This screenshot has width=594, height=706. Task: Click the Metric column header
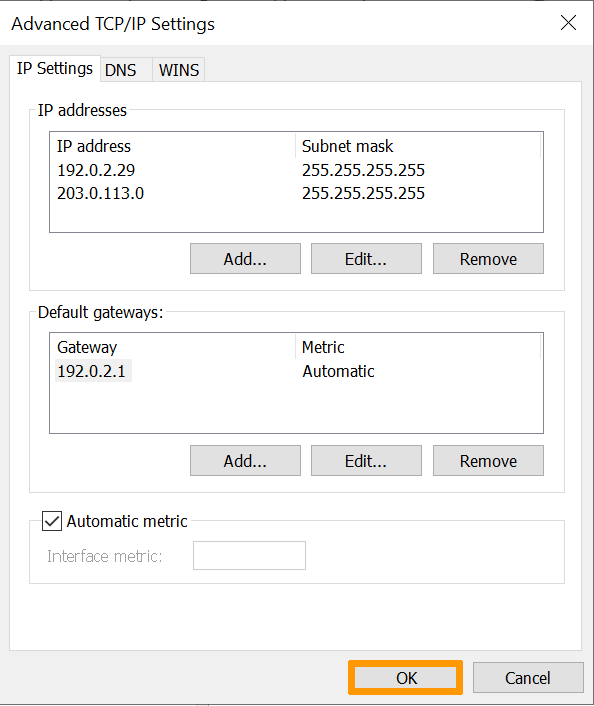click(418, 347)
